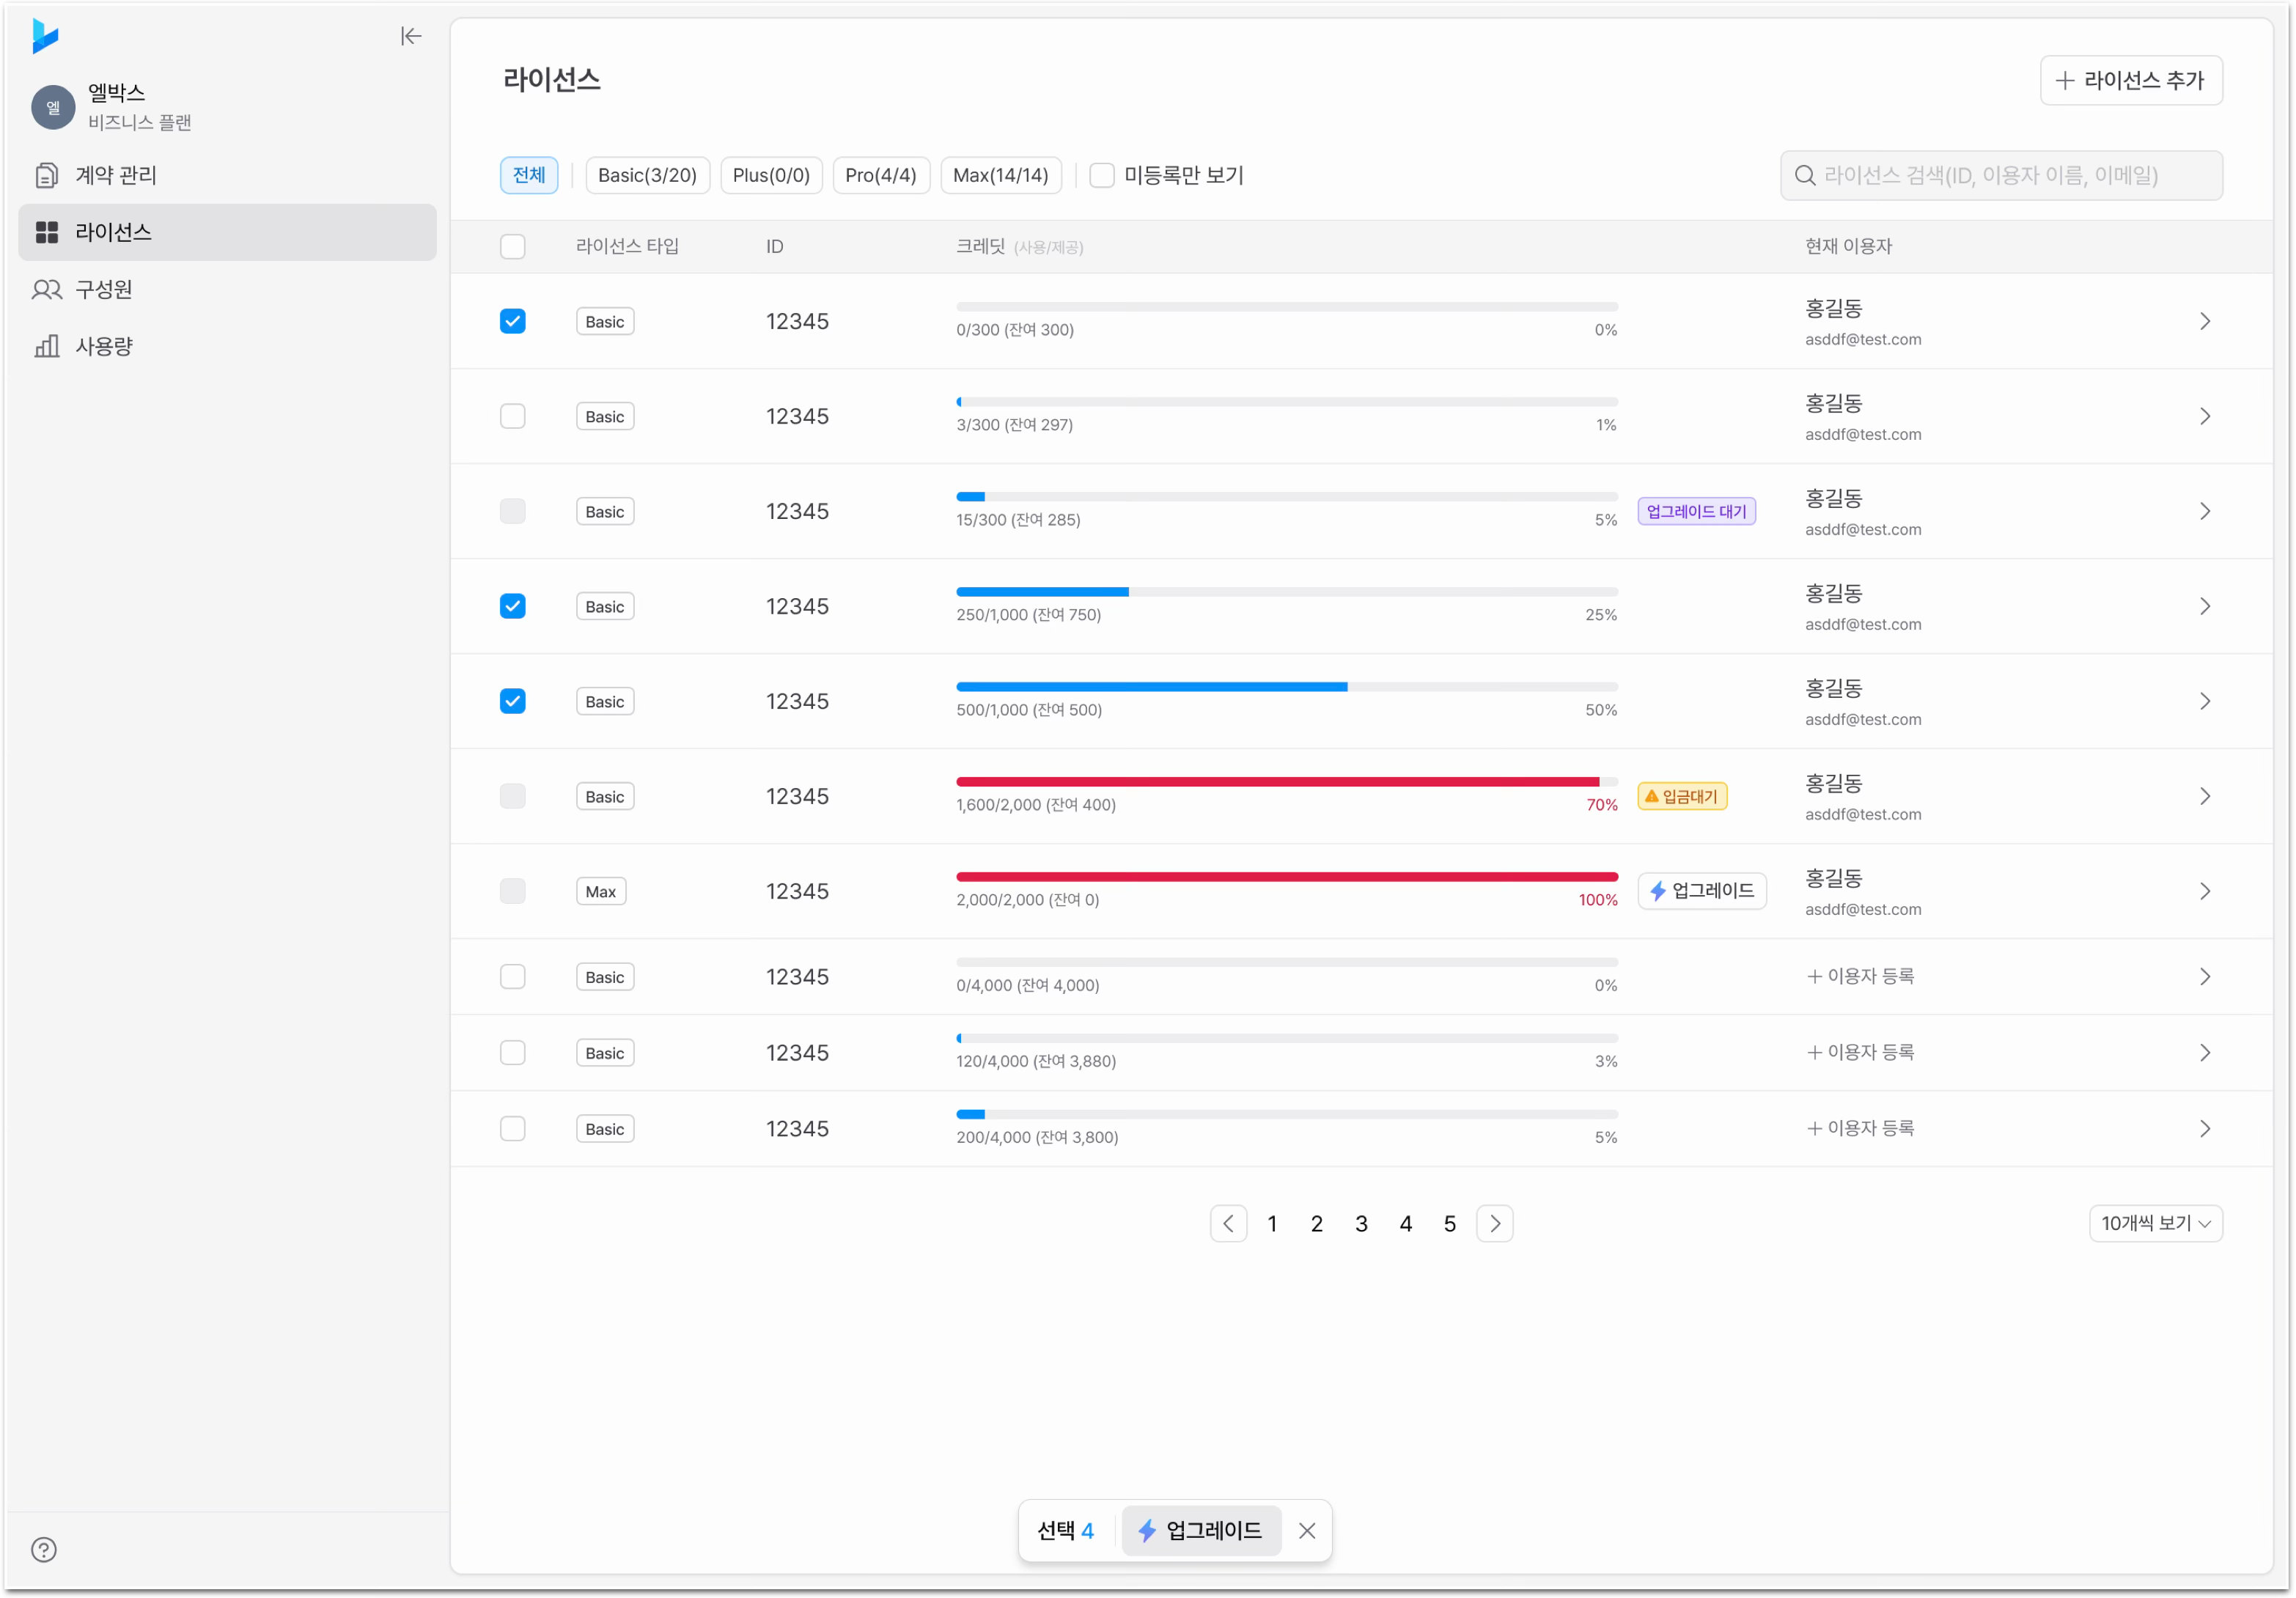
Task: Check the row with 3/300 credits
Action: click(512, 416)
